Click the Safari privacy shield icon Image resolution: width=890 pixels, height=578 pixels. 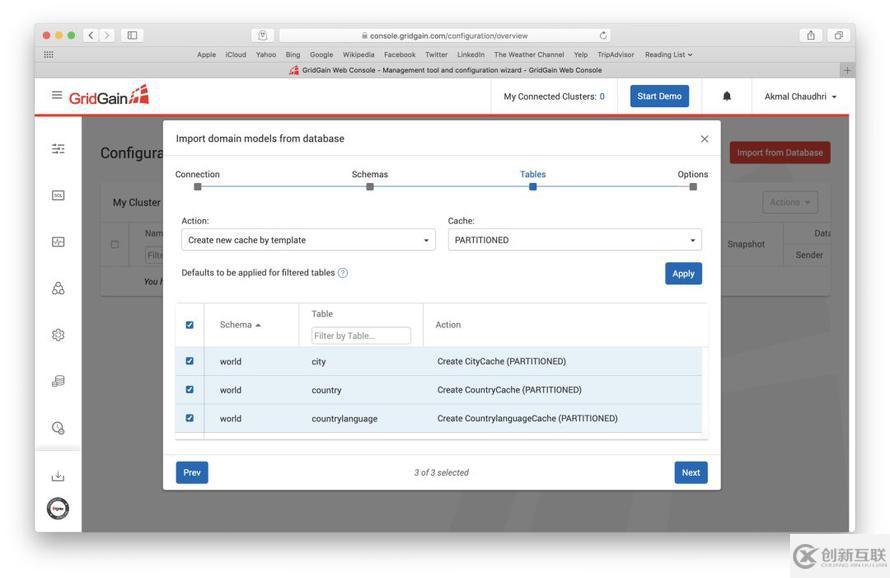[263, 35]
